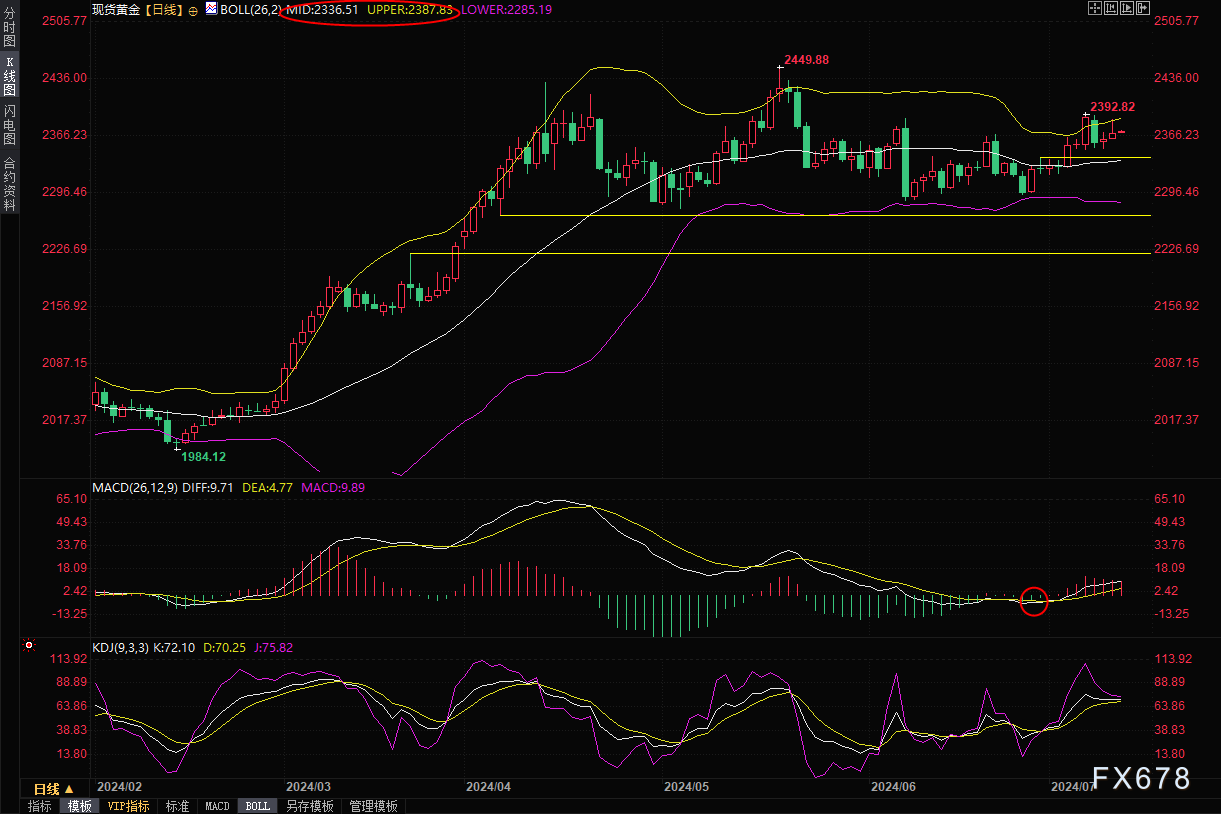Toggle the BOLL template button

257,806
